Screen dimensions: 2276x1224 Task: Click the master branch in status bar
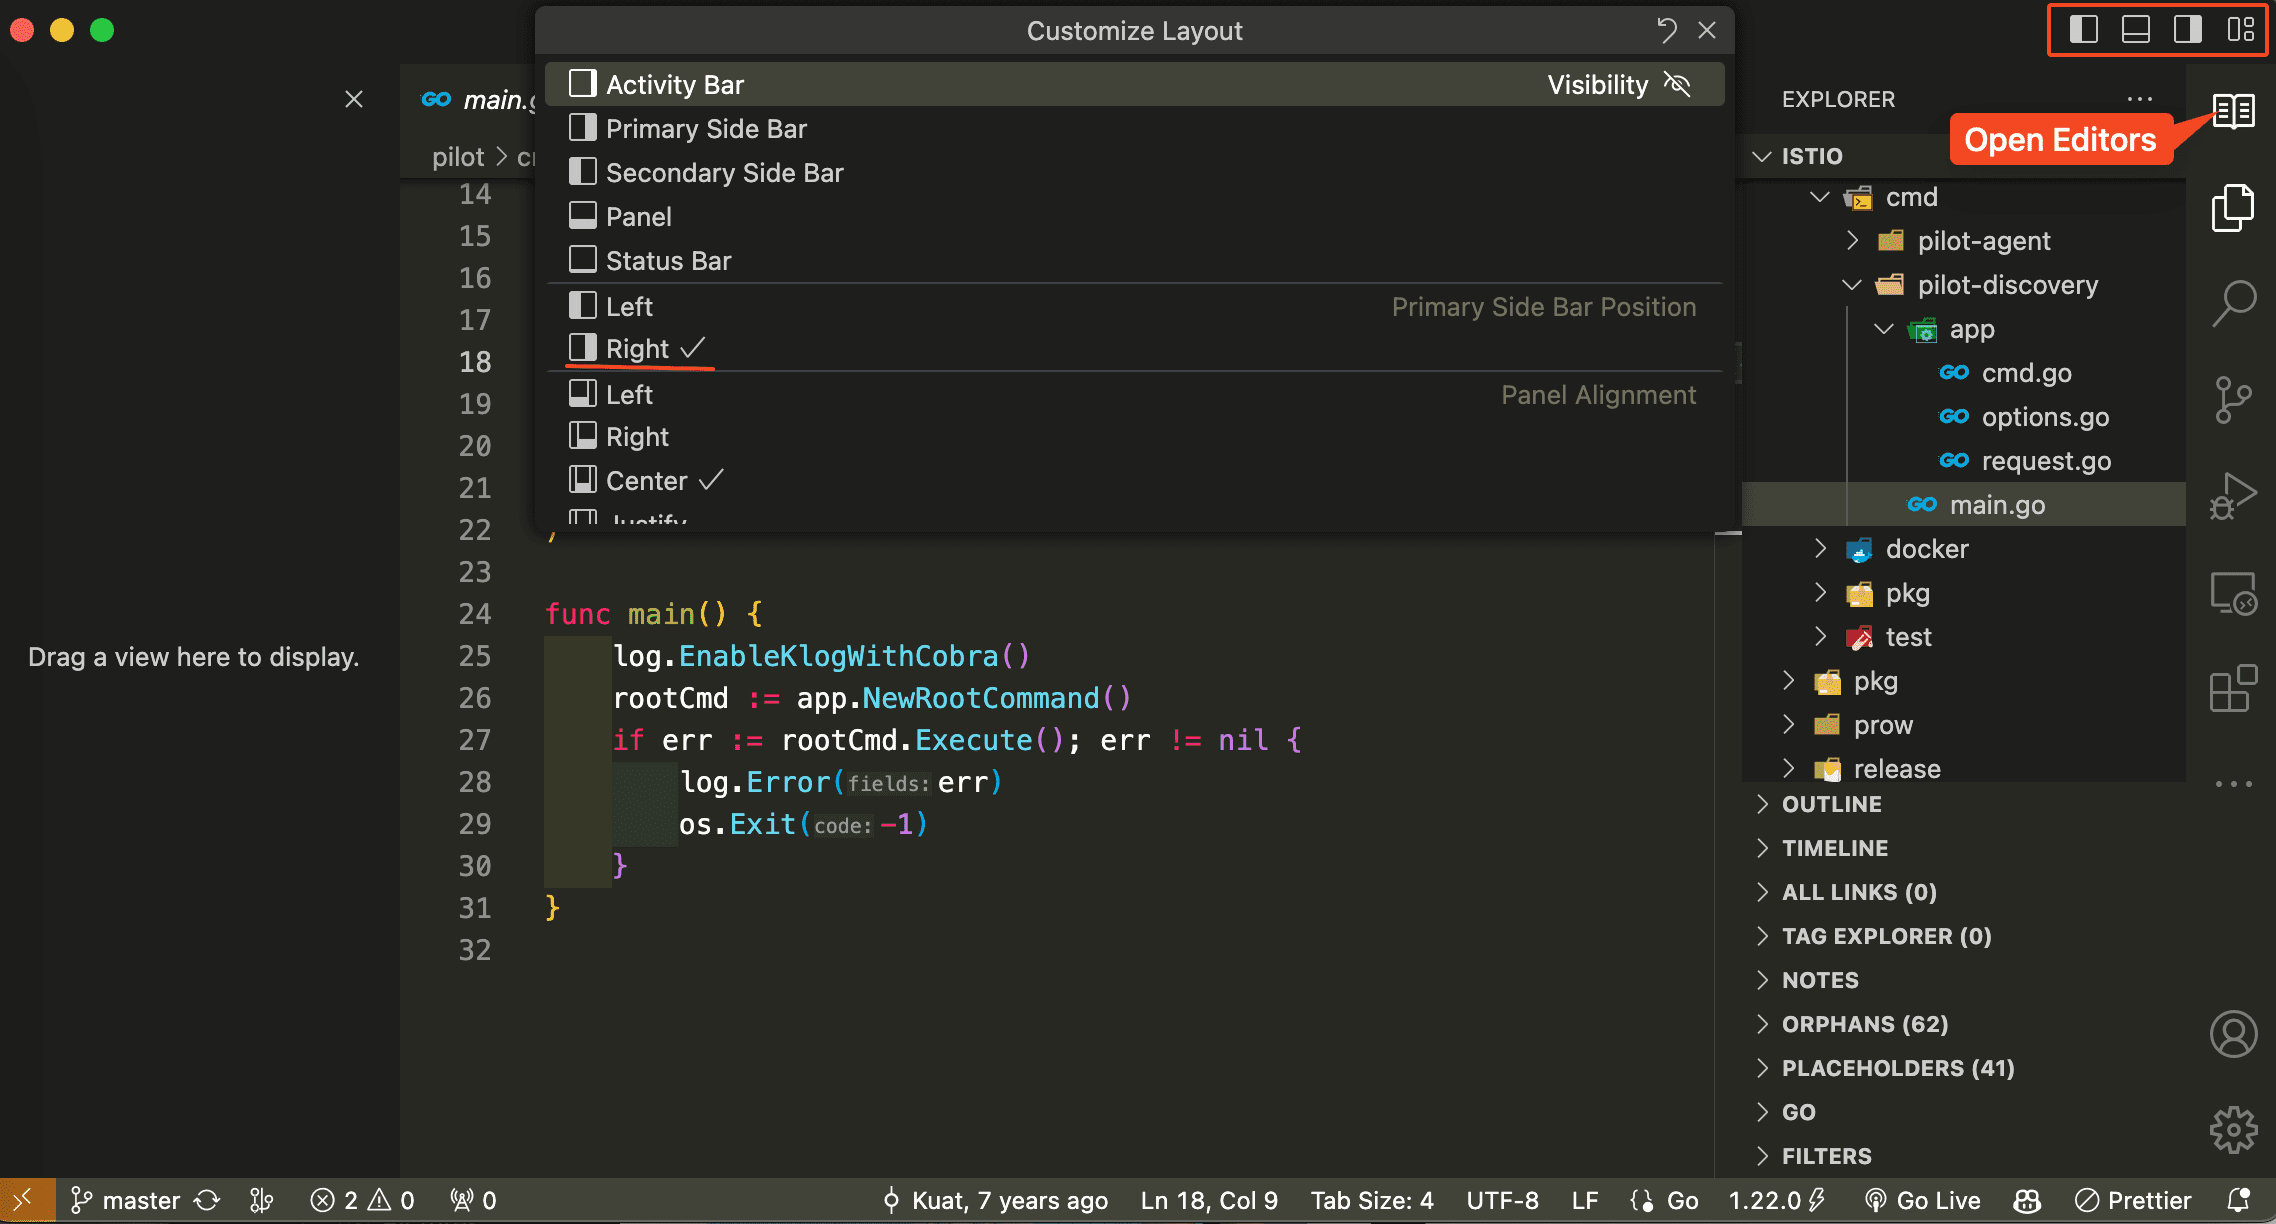(x=125, y=1200)
